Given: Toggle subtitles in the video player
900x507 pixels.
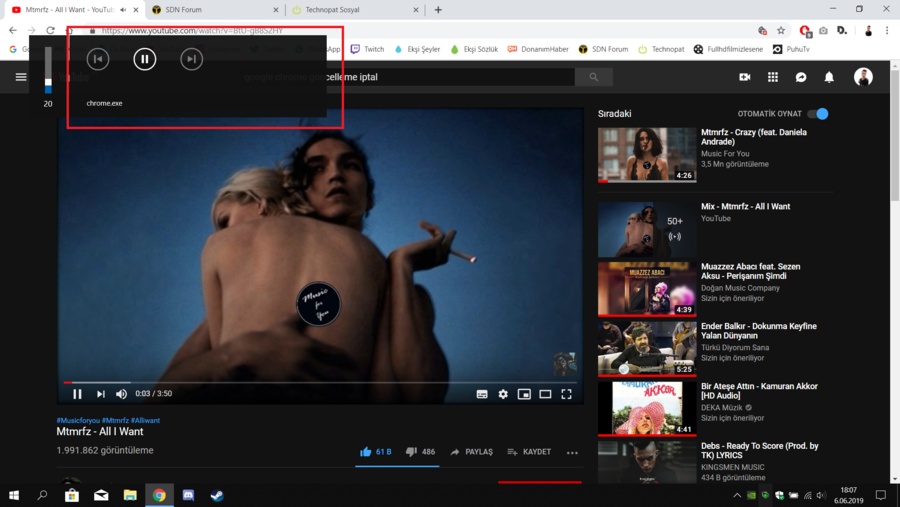Looking at the screenshot, I should [x=482, y=394].
